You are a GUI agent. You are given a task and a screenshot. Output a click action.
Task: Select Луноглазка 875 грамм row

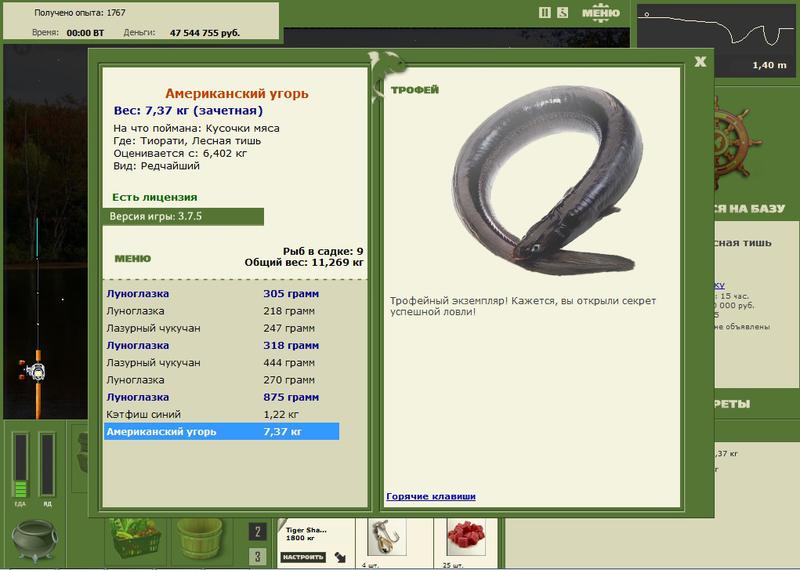pos(221,397)
